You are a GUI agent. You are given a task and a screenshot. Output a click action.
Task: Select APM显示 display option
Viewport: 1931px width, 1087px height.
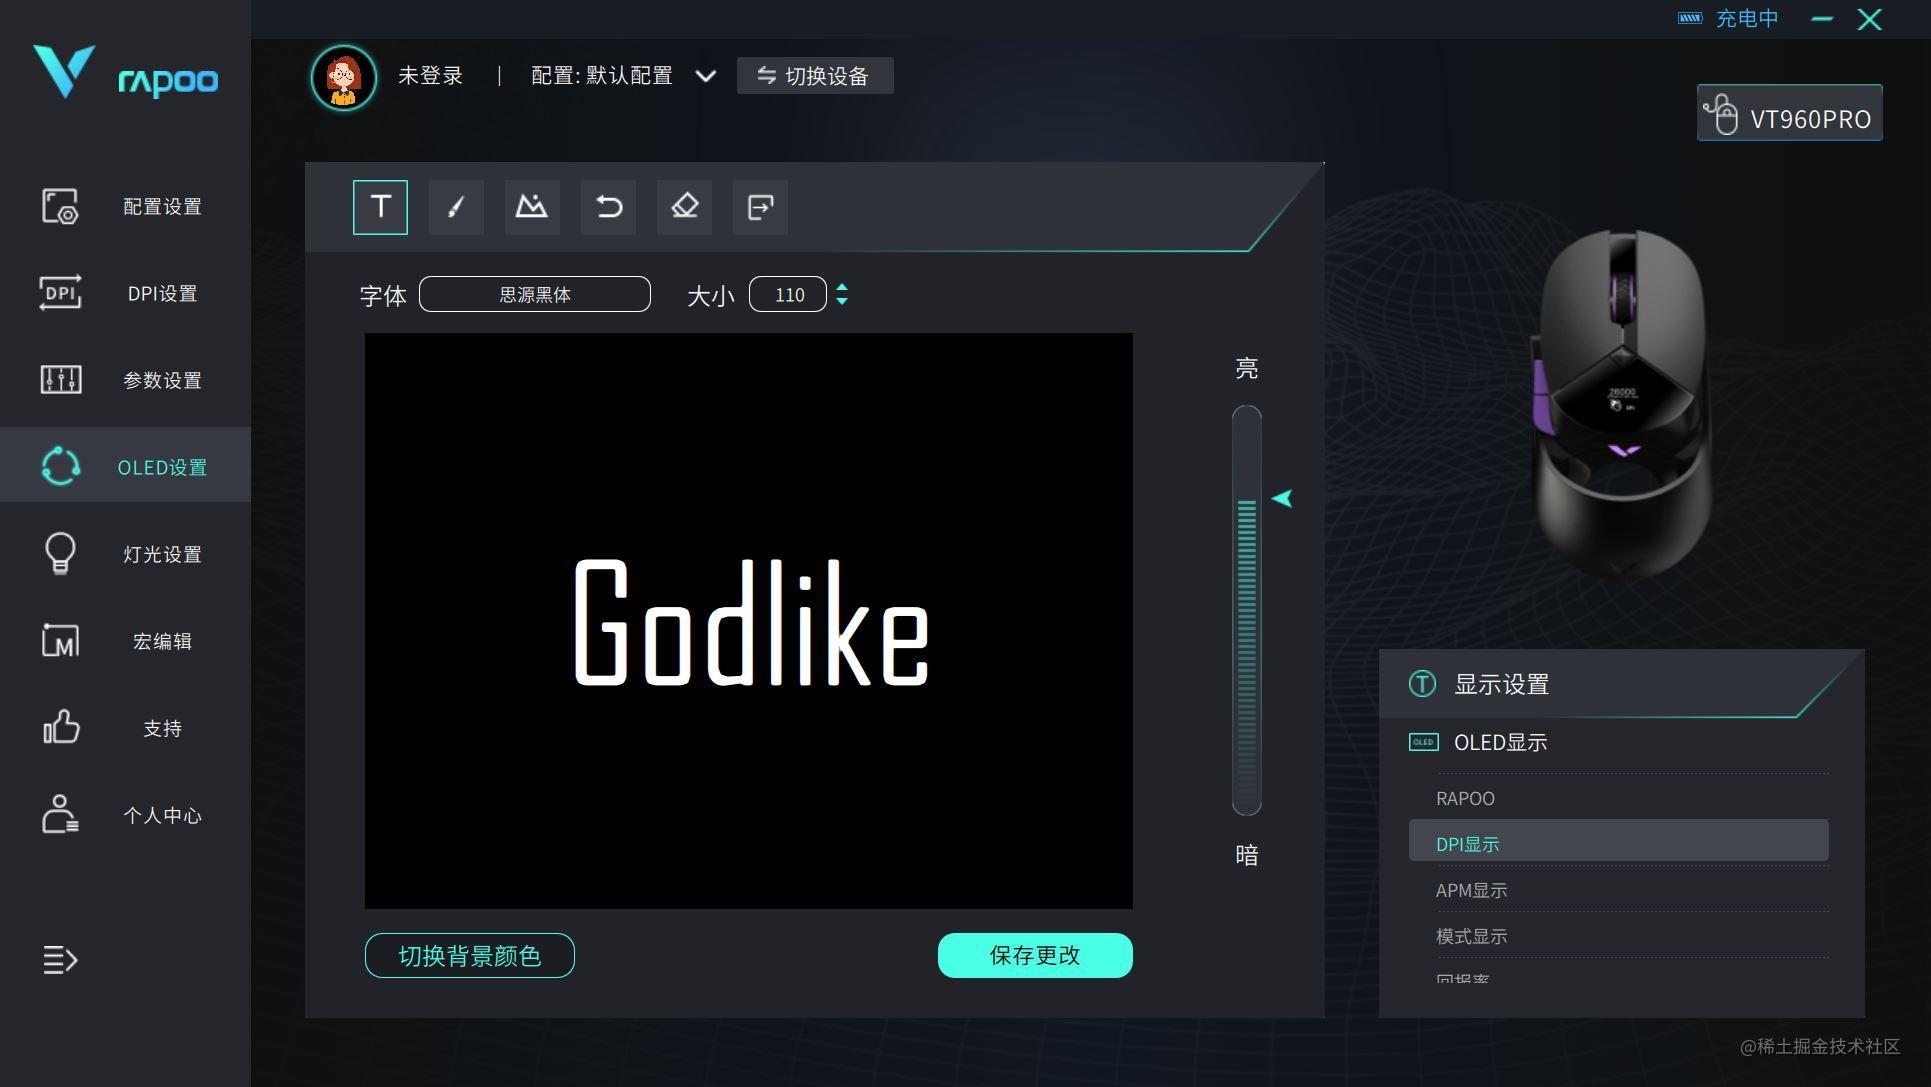1619,890
